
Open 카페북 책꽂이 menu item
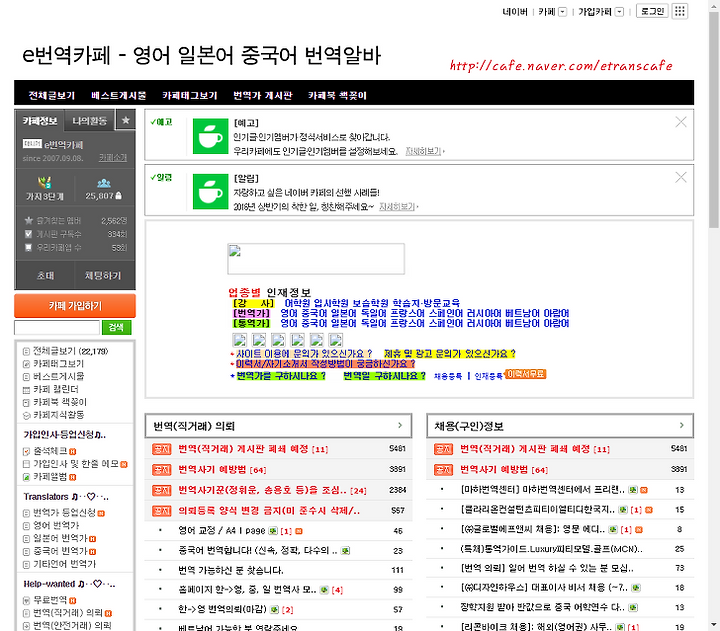[338, 96]
